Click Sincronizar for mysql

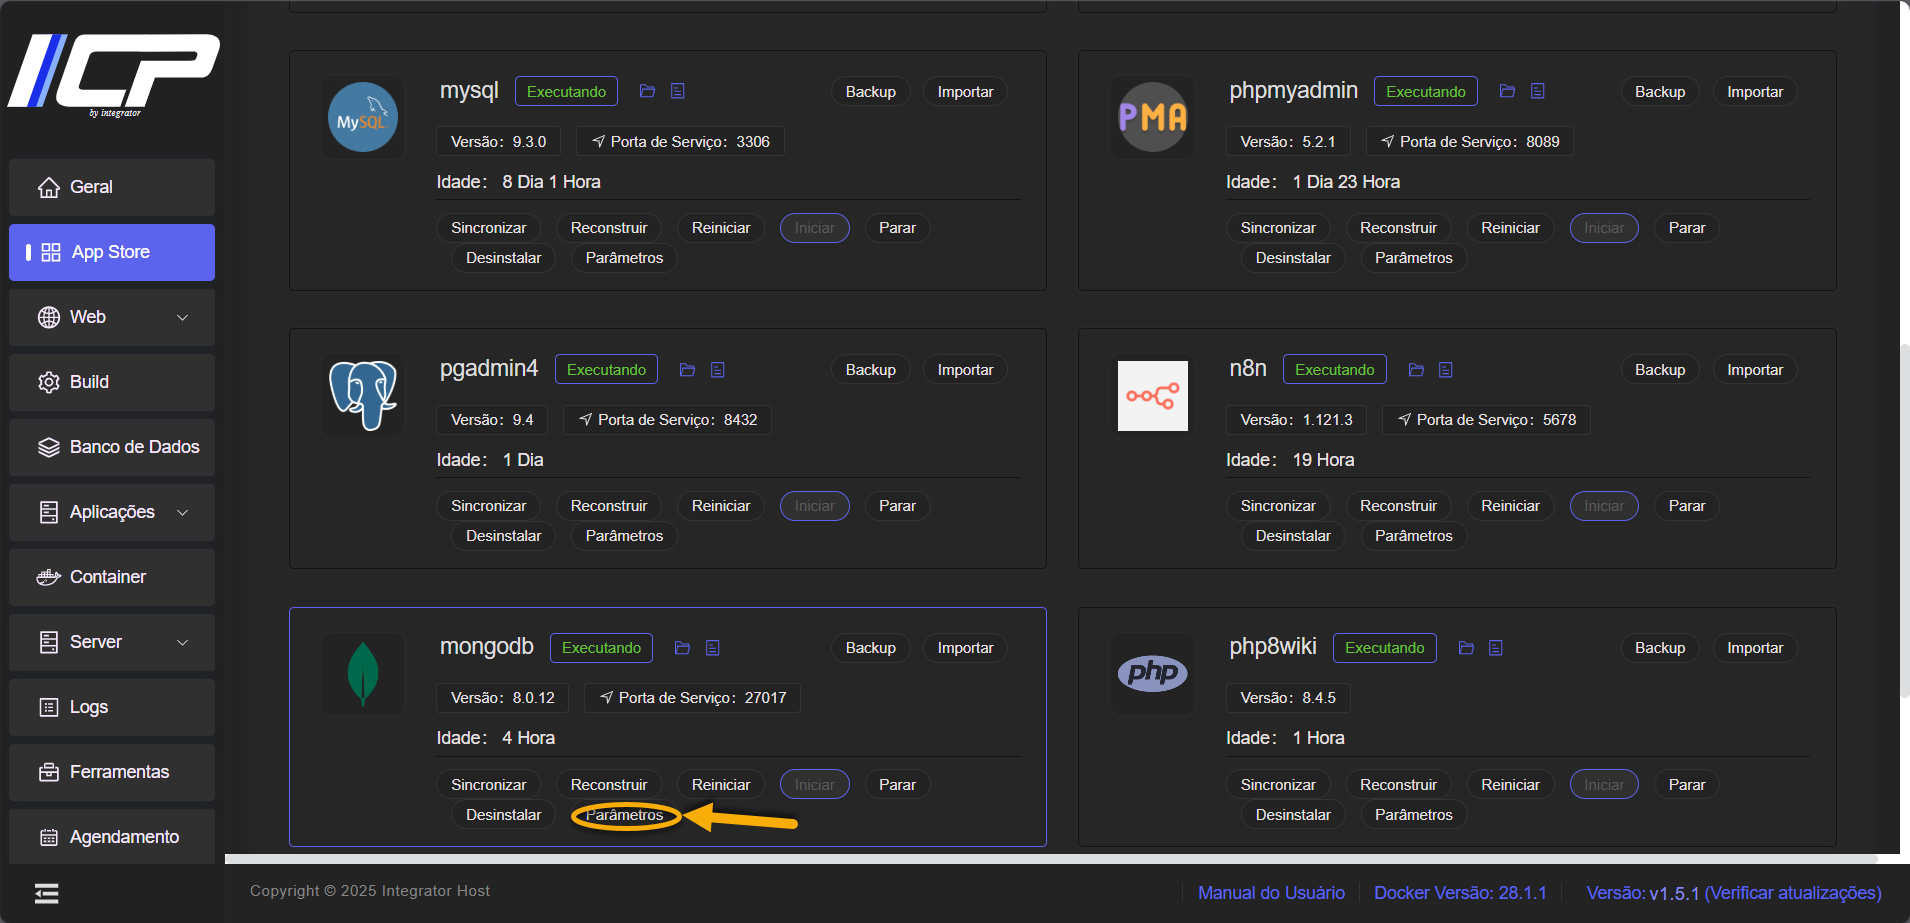488,228
